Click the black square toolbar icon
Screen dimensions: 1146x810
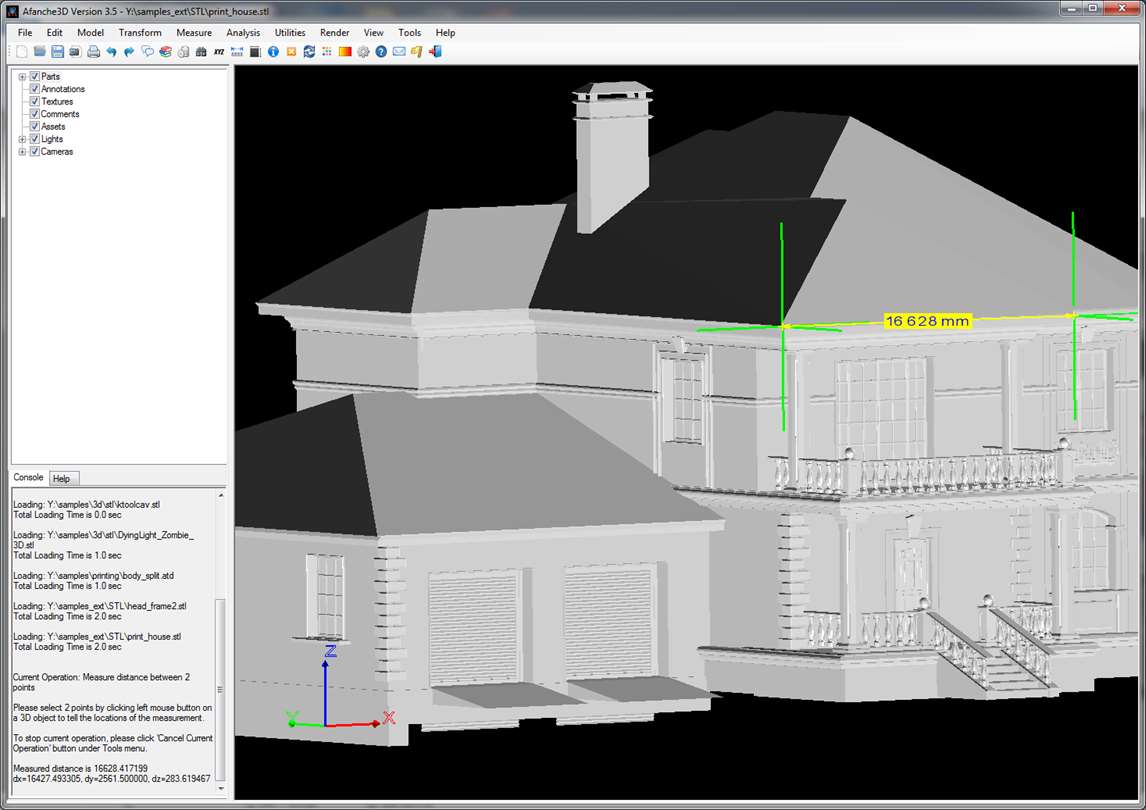tap(255, 52)
